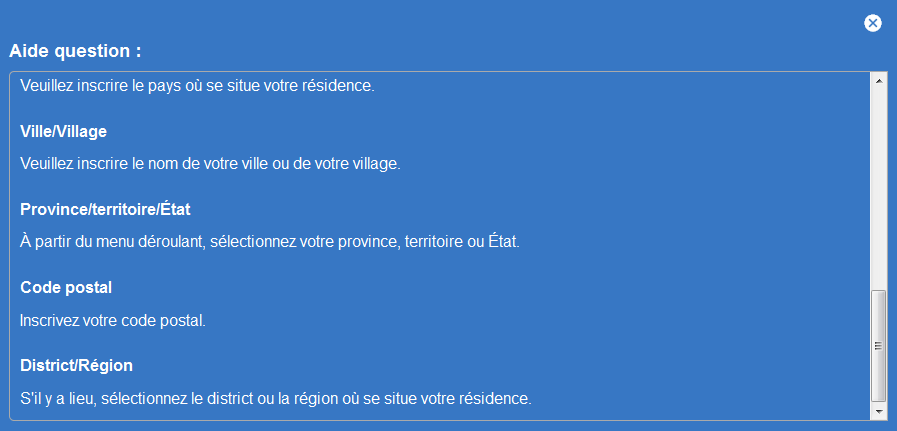Screen dimensions: 897x431
Task: Click the sentence about the country of residence
Action: [x=197, y=86]
